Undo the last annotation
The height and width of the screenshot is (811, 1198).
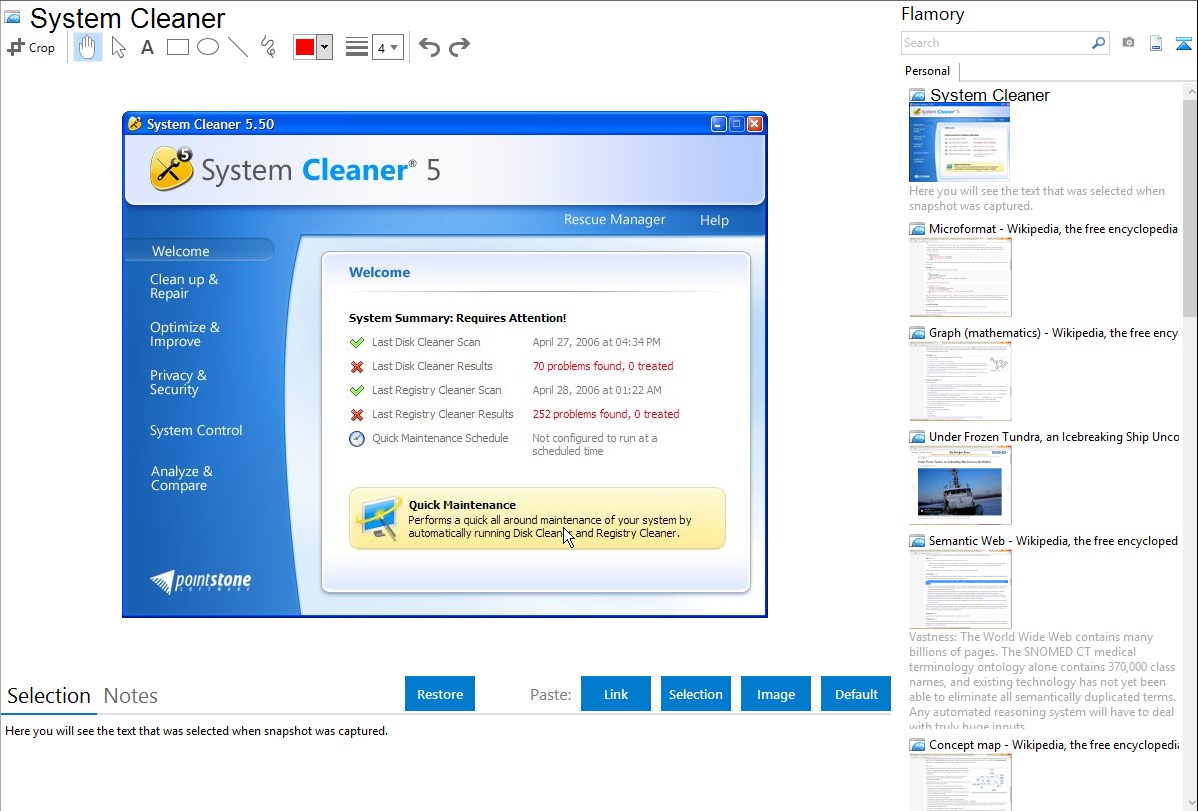tap(429, 47)
